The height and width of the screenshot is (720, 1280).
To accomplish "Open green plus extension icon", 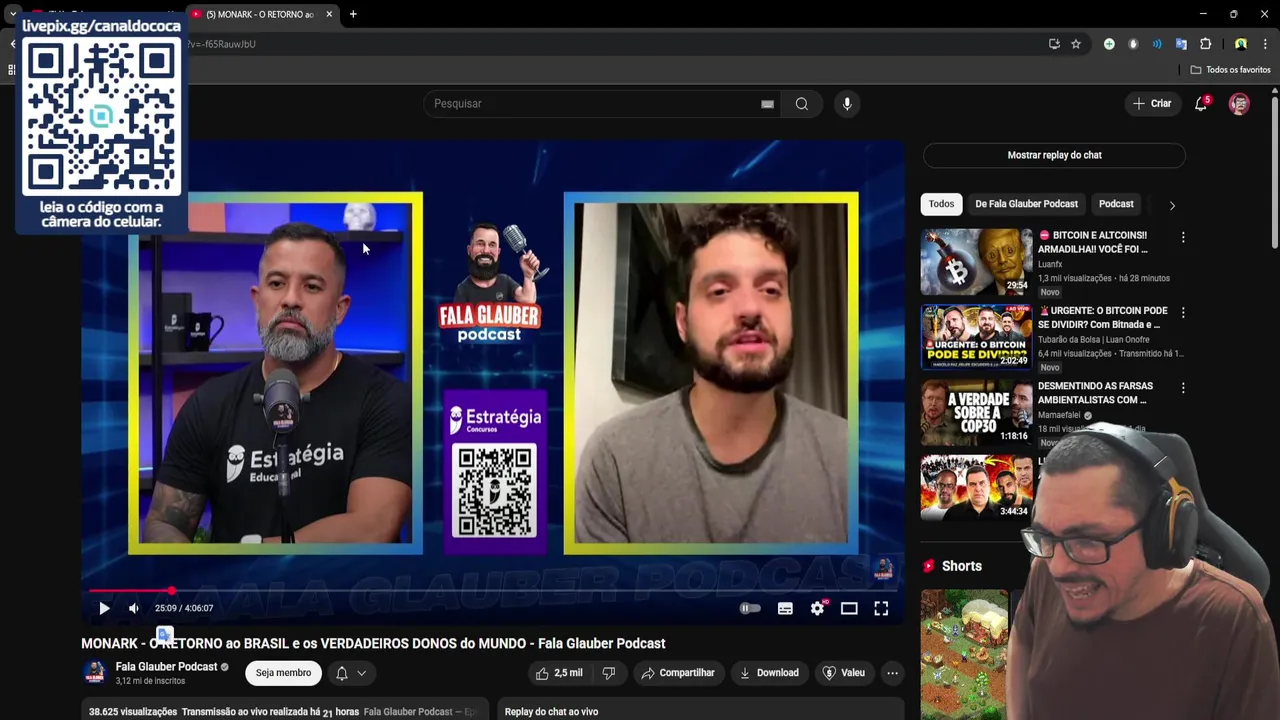I will 1109,44.
